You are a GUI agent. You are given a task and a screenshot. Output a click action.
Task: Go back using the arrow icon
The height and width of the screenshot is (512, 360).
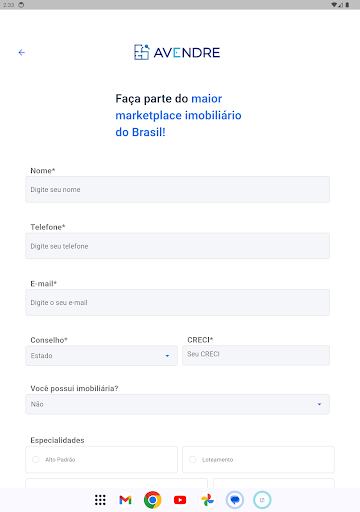point(22,52)
